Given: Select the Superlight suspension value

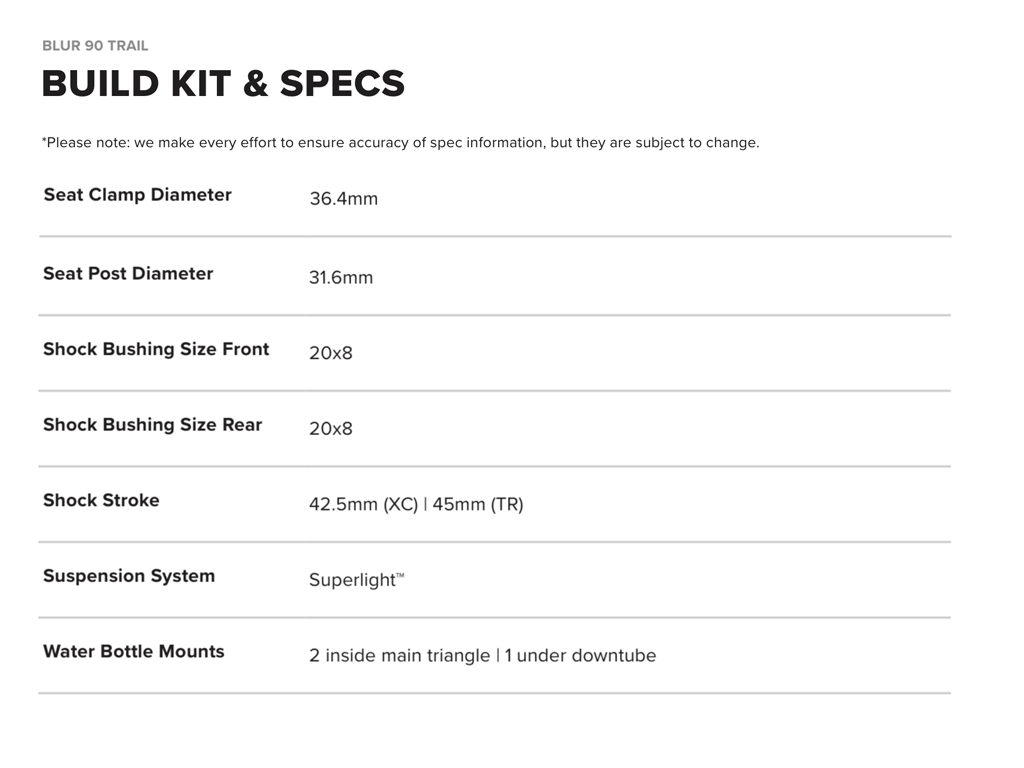Looking at the screenshot, I should click(351, 580).
